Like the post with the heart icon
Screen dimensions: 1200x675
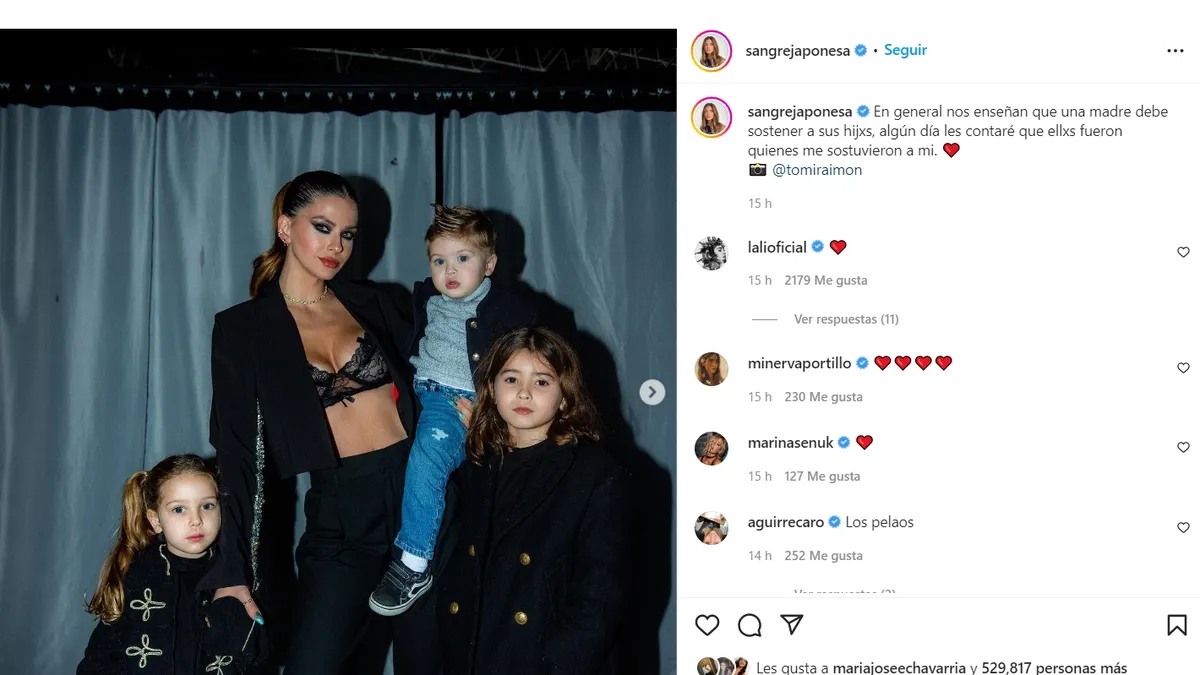coord(707,625)
